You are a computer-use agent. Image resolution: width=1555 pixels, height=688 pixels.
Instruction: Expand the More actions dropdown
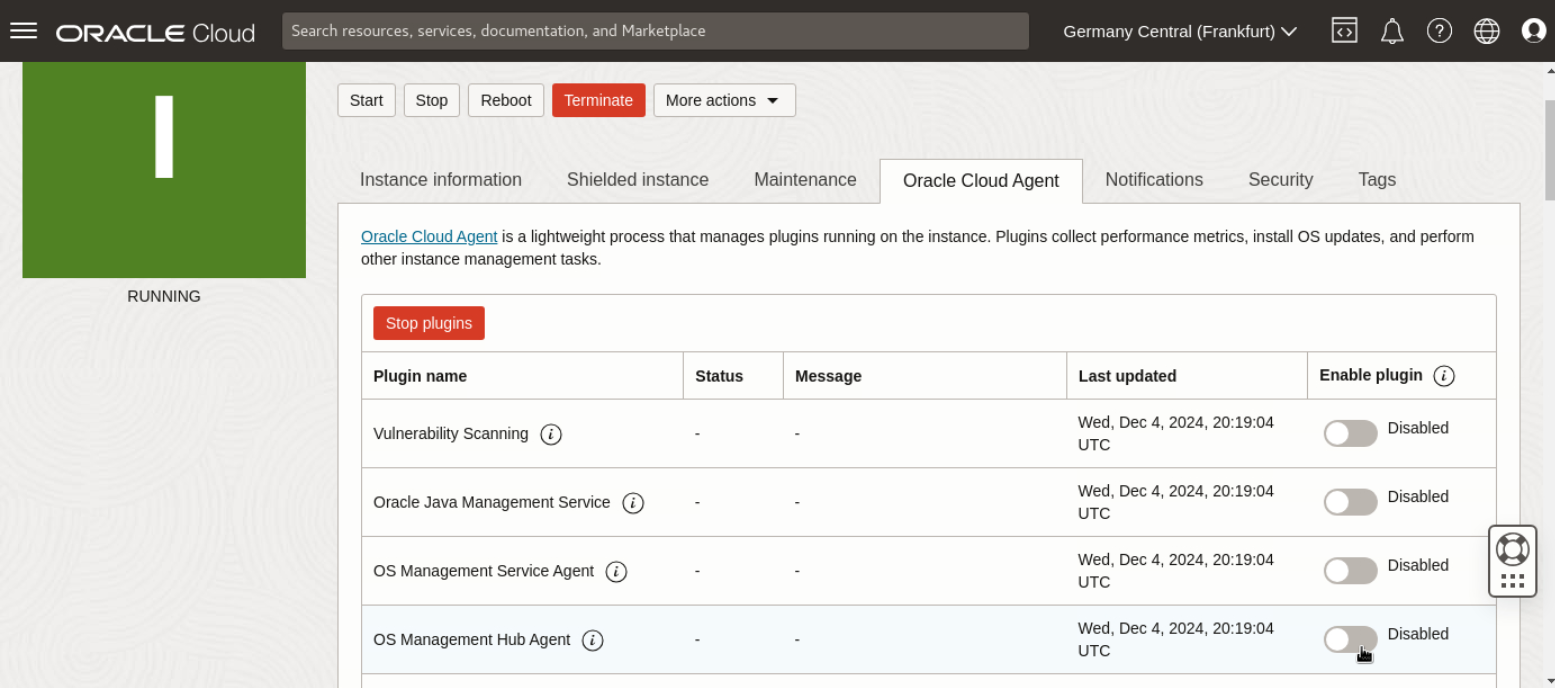pos(724,100)
